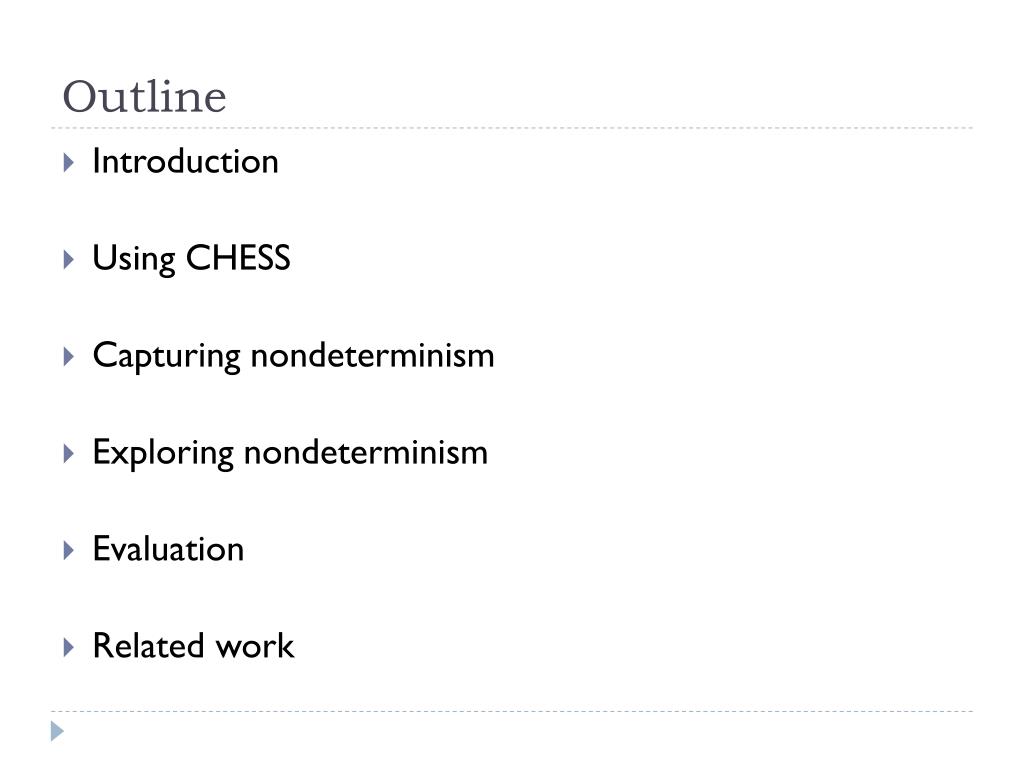
Task: Click the Capturing nondeterminism text
Action: 293,357
